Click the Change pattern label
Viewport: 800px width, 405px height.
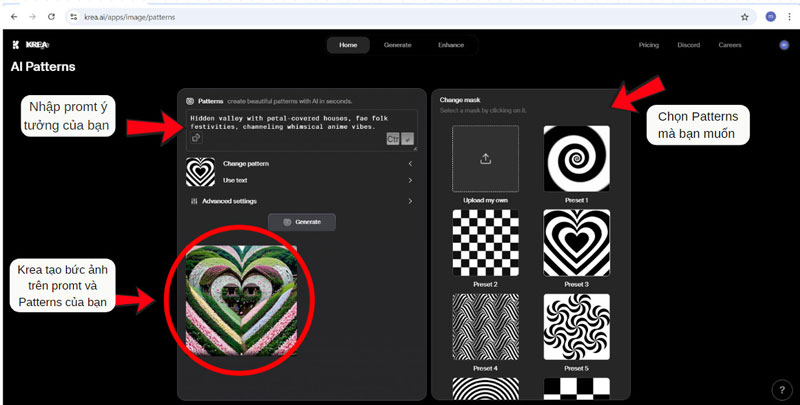click(245, 164)
